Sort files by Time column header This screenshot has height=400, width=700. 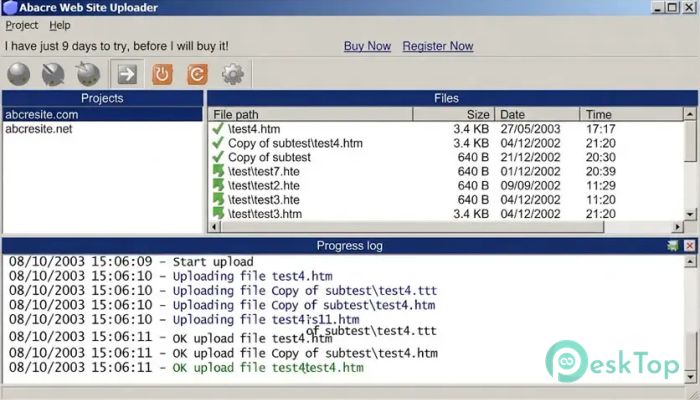pos(632,114)
